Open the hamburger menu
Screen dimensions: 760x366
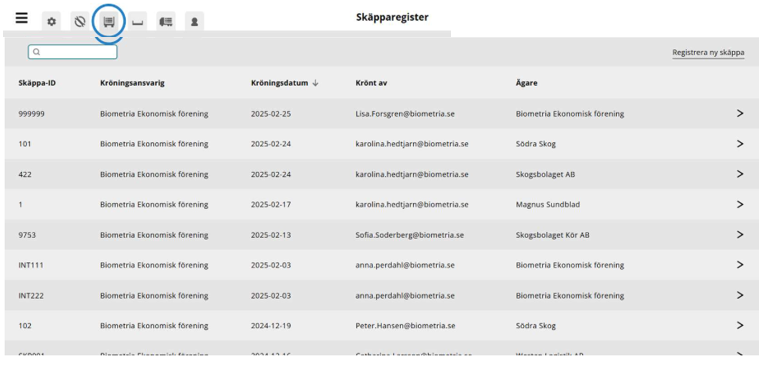coord(21,18)
